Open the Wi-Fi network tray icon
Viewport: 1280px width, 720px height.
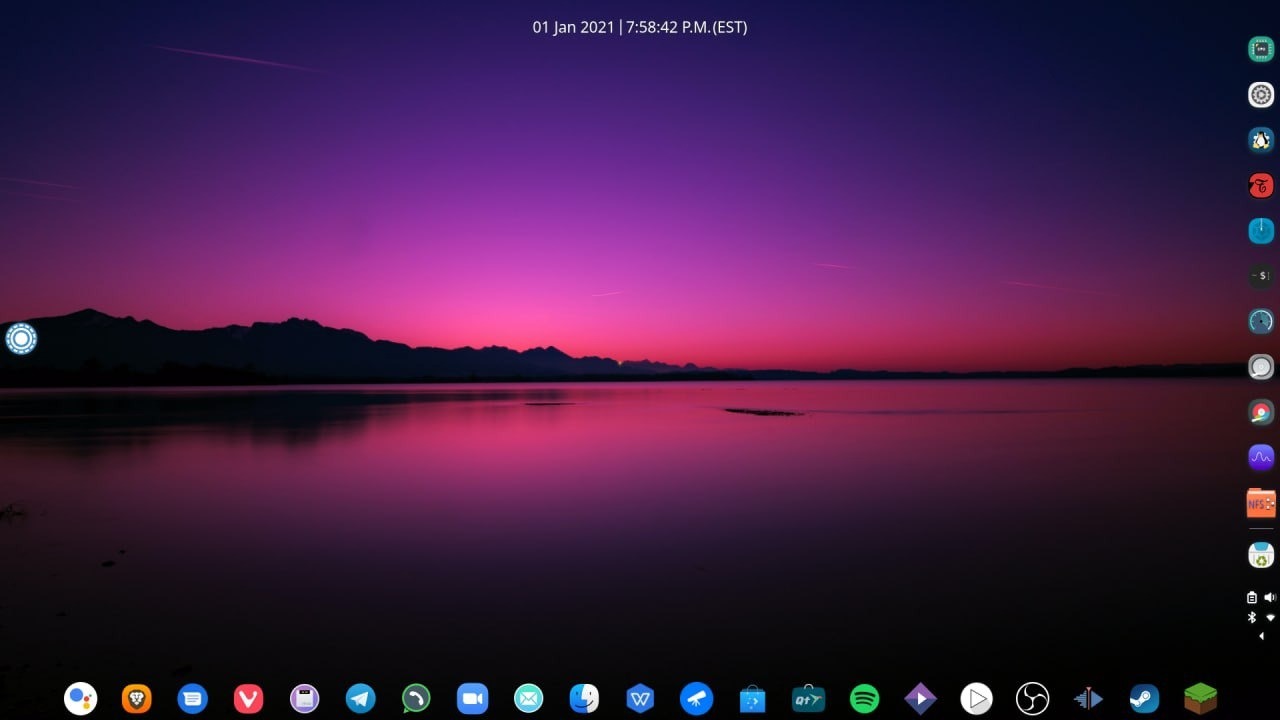click(x=1270, y=617)
